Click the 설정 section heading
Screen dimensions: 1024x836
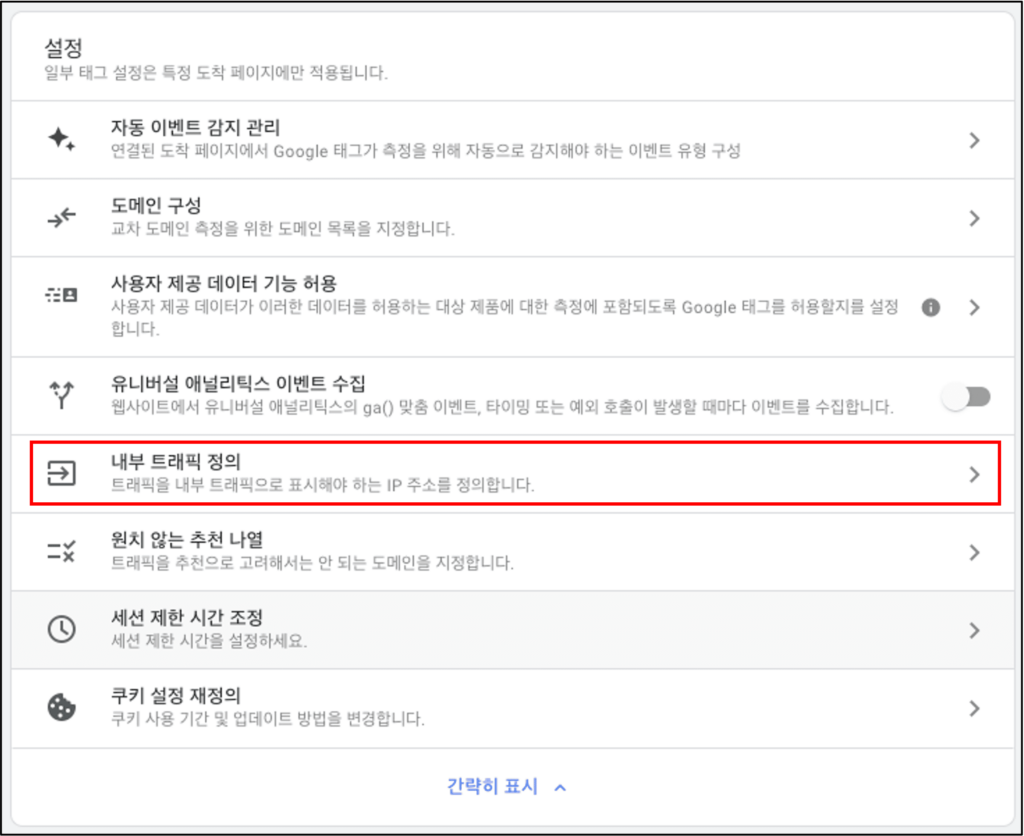coord(63,48)
